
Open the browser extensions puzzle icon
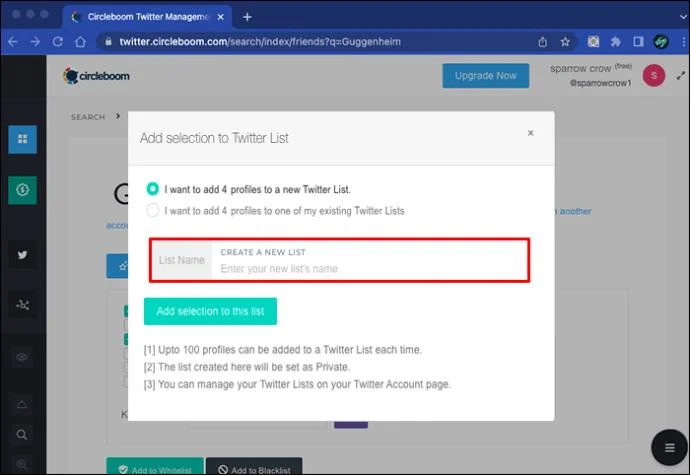(616, 42)
